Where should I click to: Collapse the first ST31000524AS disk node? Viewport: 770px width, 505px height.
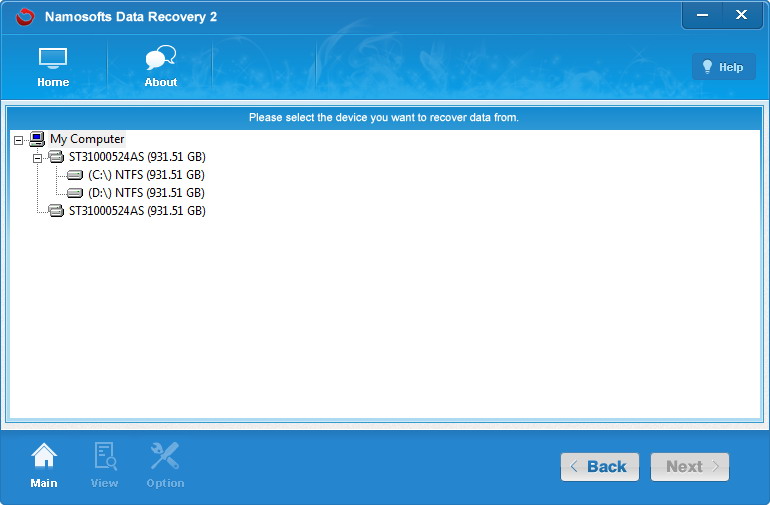(x=37, y=158)
